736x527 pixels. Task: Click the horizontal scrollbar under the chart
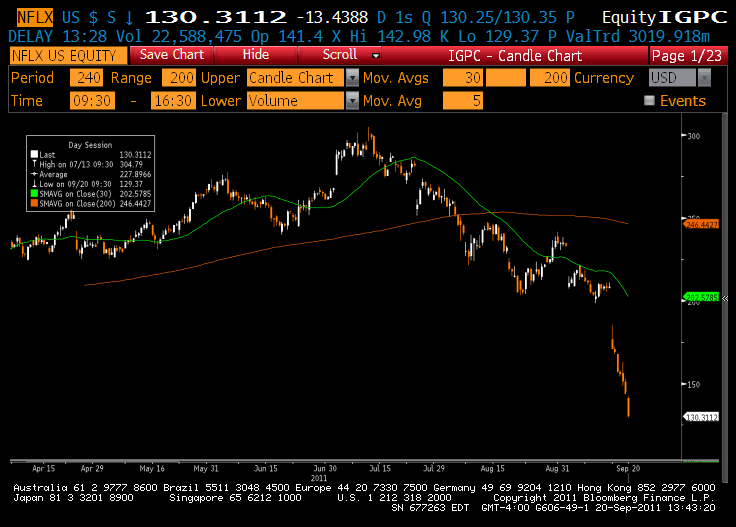pyautogui.click(x=364, y=460)
